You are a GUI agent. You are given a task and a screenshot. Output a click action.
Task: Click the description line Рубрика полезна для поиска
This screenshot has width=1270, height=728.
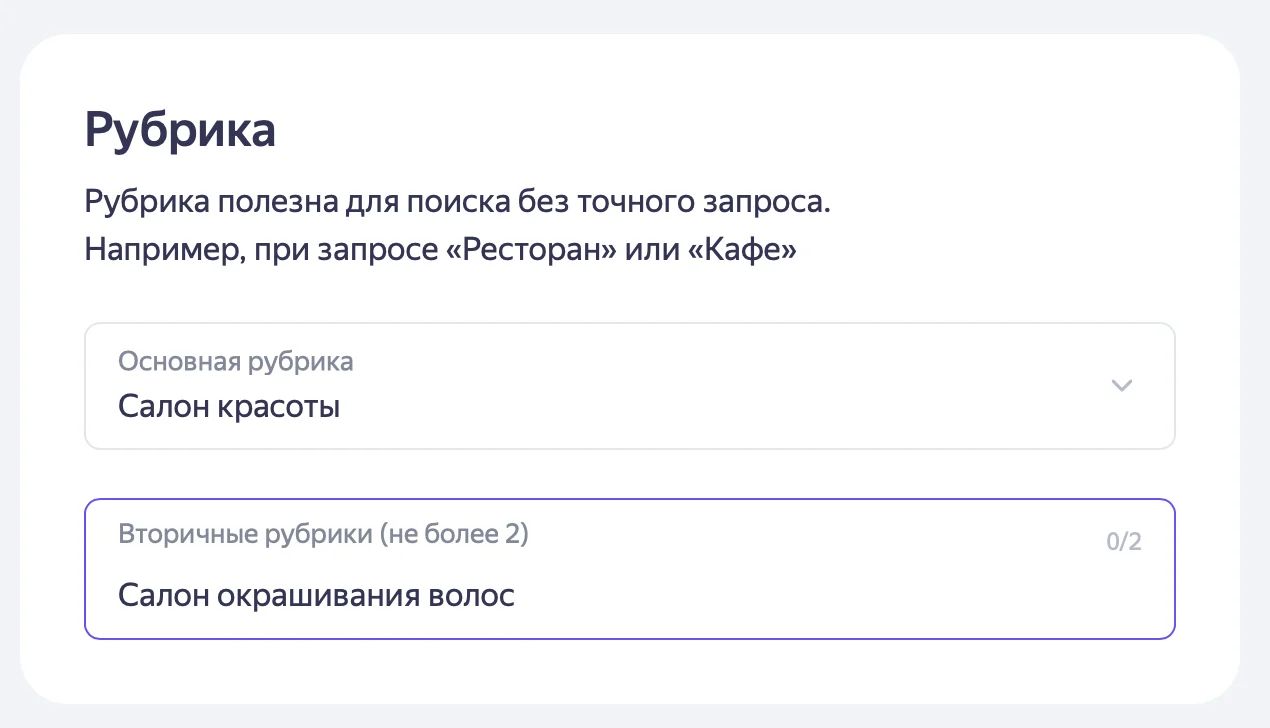458,202
